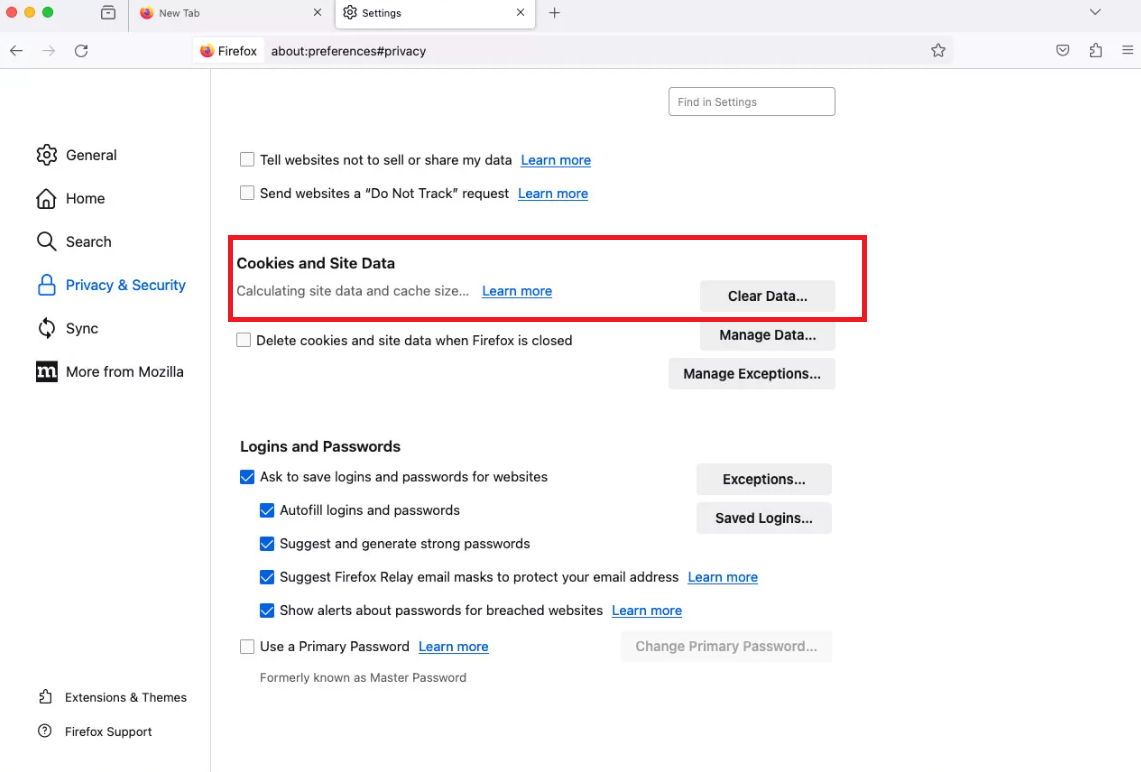Select Privacy & Security category

pyautogui.click(x=111, y=285)
